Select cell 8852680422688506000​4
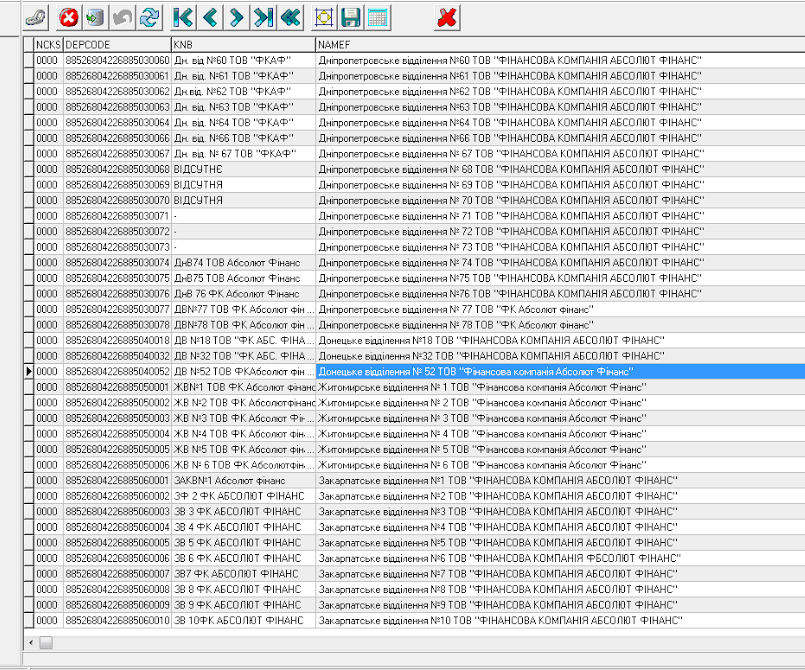805x670 pixels. (118, 527)
